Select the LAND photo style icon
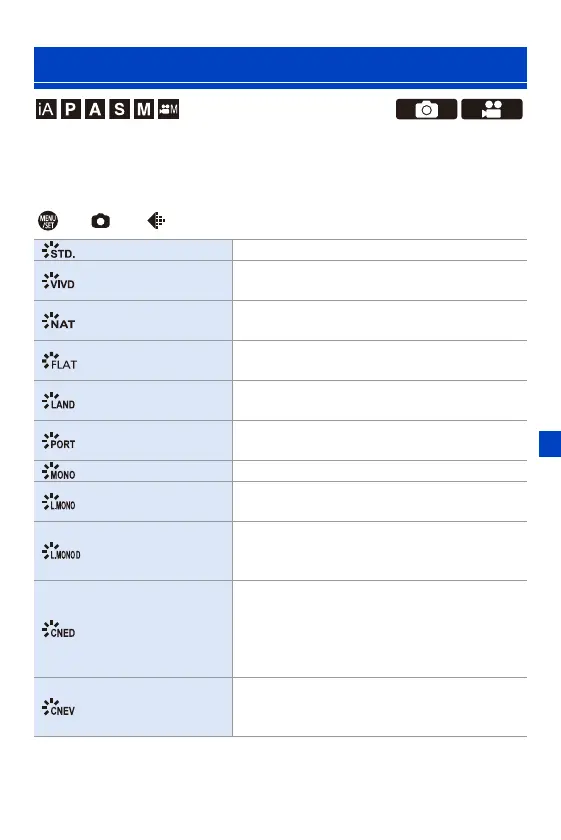The image size is (561, 840). tap(58, 401)
